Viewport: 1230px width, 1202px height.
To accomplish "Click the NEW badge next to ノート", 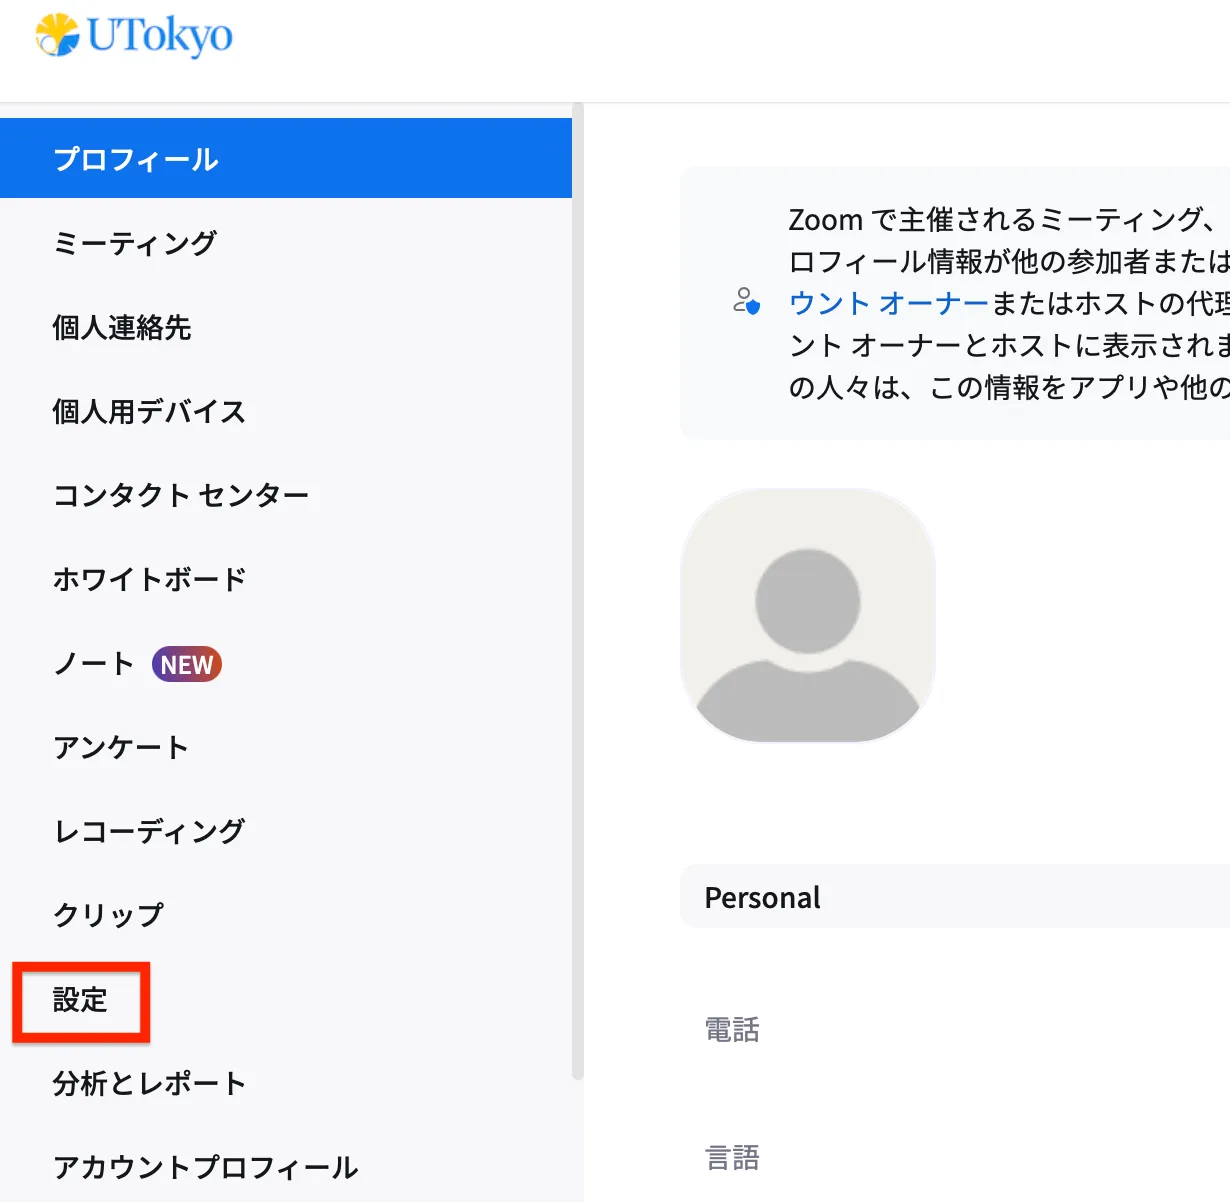I will pos(186,663).
